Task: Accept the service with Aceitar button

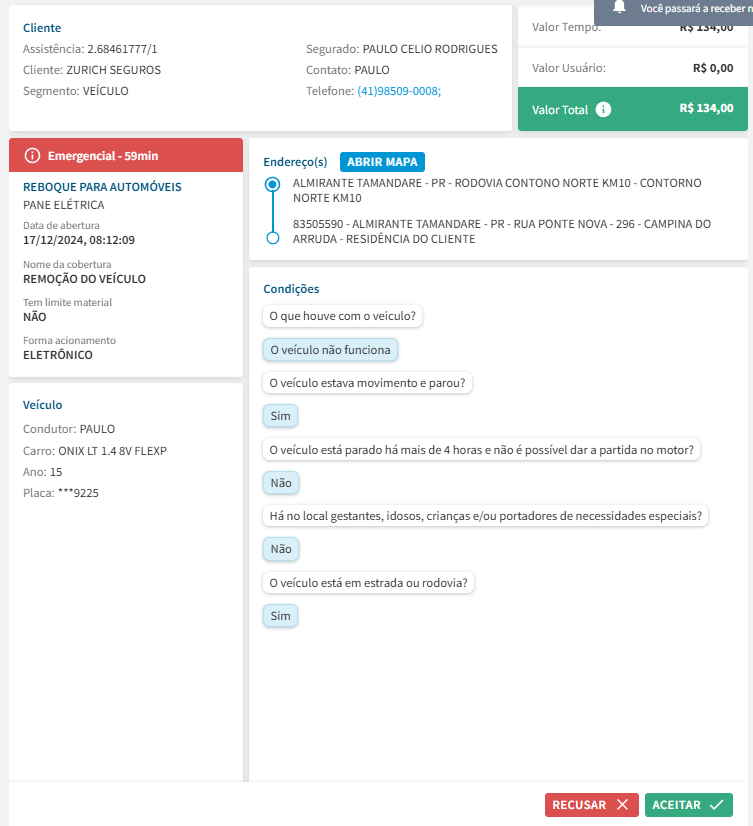Action: click(x=688, y=804)
